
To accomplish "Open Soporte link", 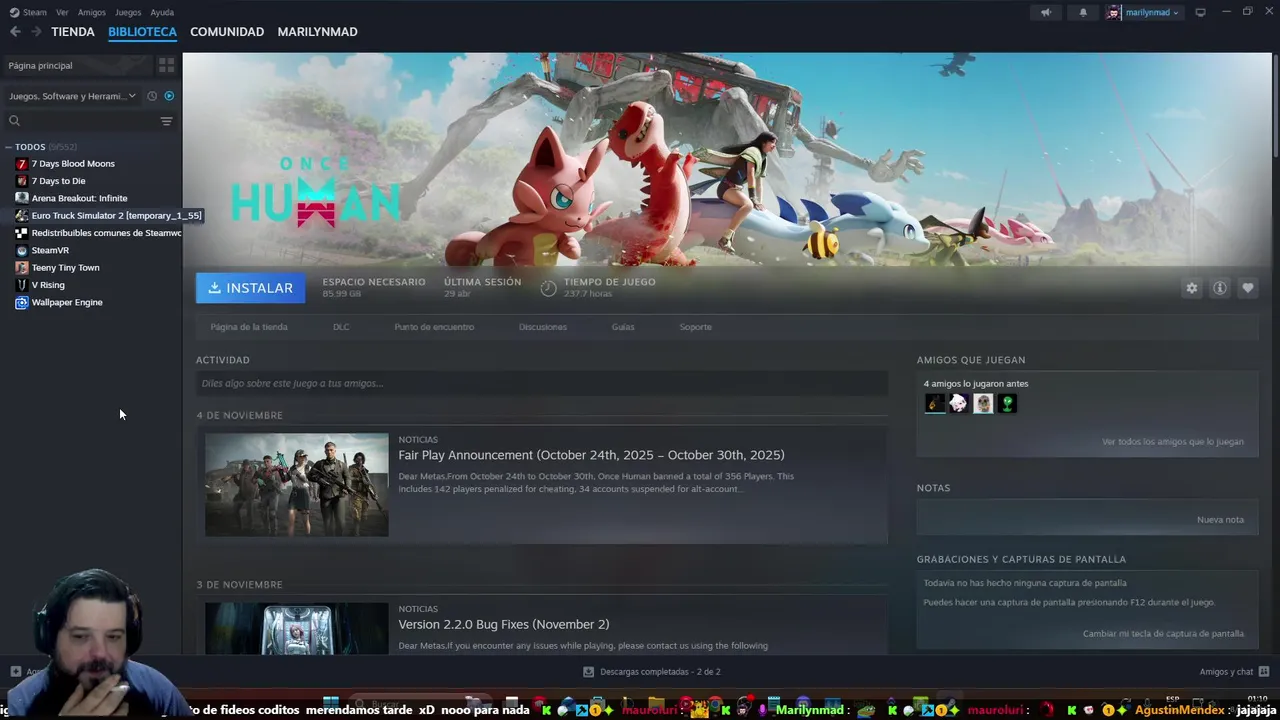I will pos(696,327).
